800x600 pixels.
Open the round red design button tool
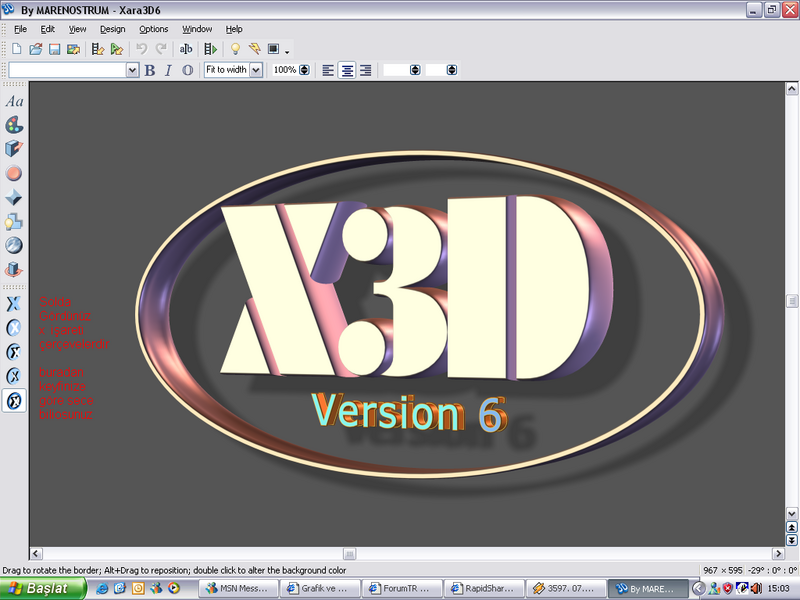click(14, 173)
